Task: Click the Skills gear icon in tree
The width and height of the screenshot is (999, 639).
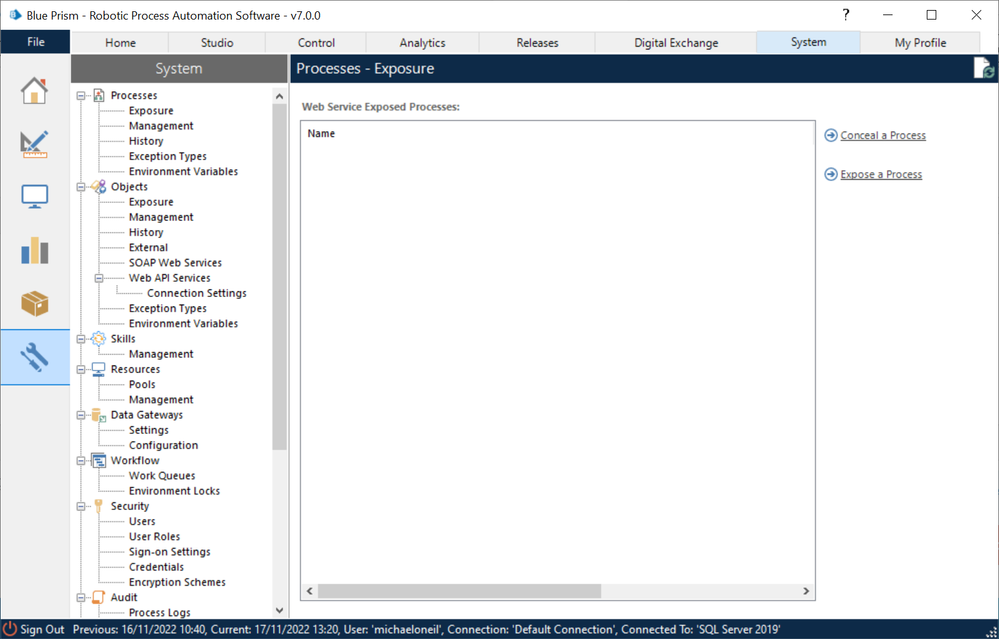Action: (99, 339)
